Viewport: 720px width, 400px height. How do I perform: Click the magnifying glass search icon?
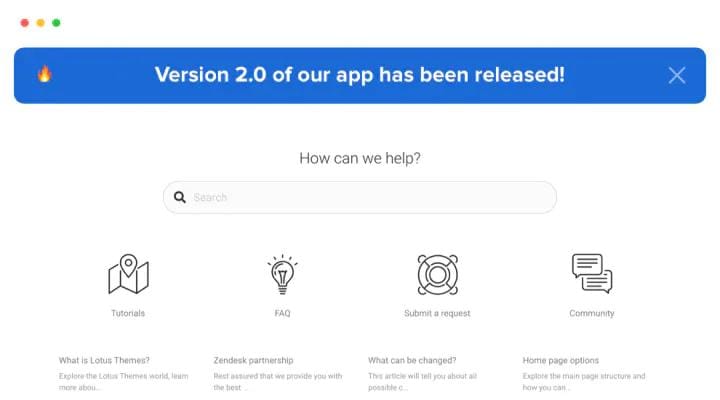pyautogui.click(x=180, y=197)
